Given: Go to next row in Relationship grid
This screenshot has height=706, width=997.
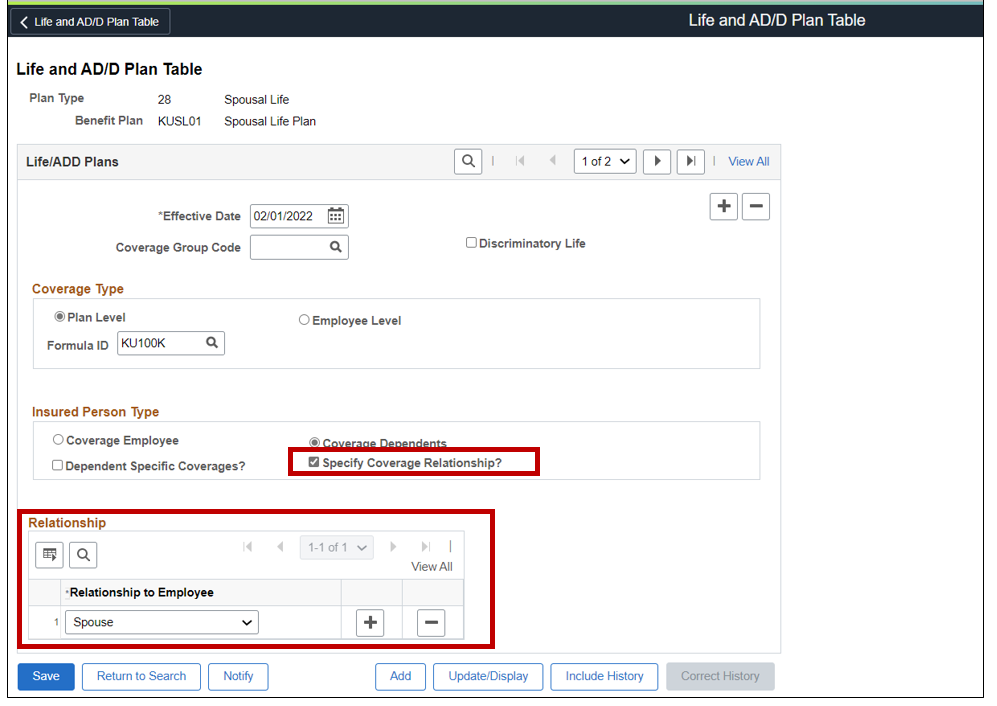Looking at the screenshot, I should [393, 546].
